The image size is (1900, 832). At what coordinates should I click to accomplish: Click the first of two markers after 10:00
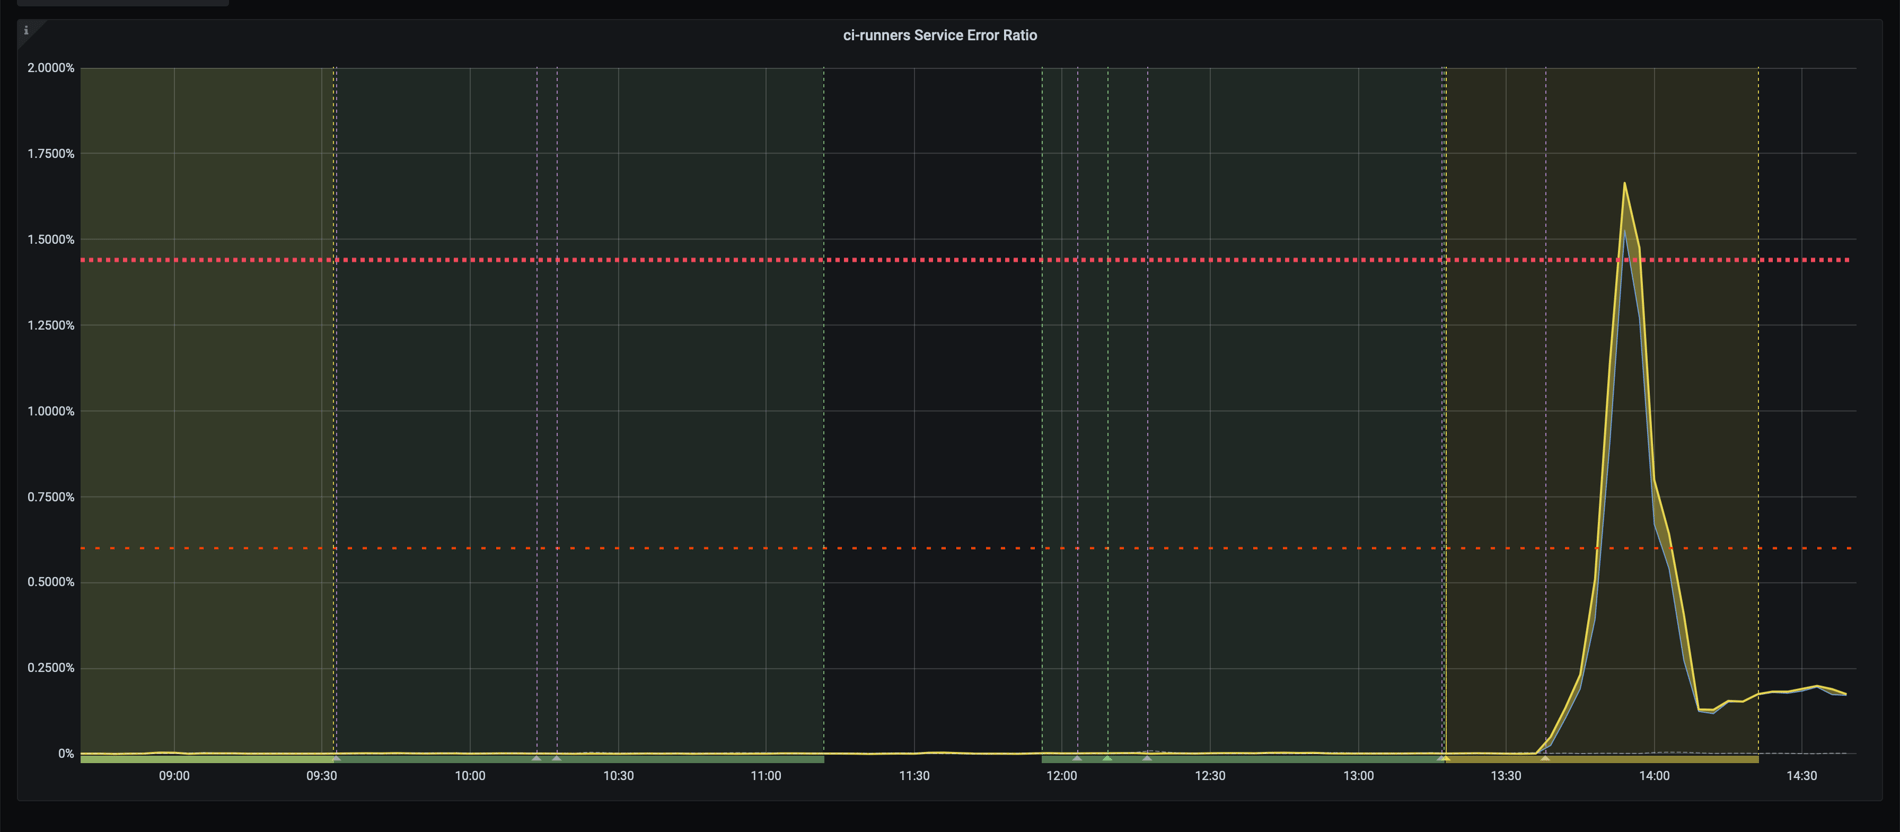537,759
